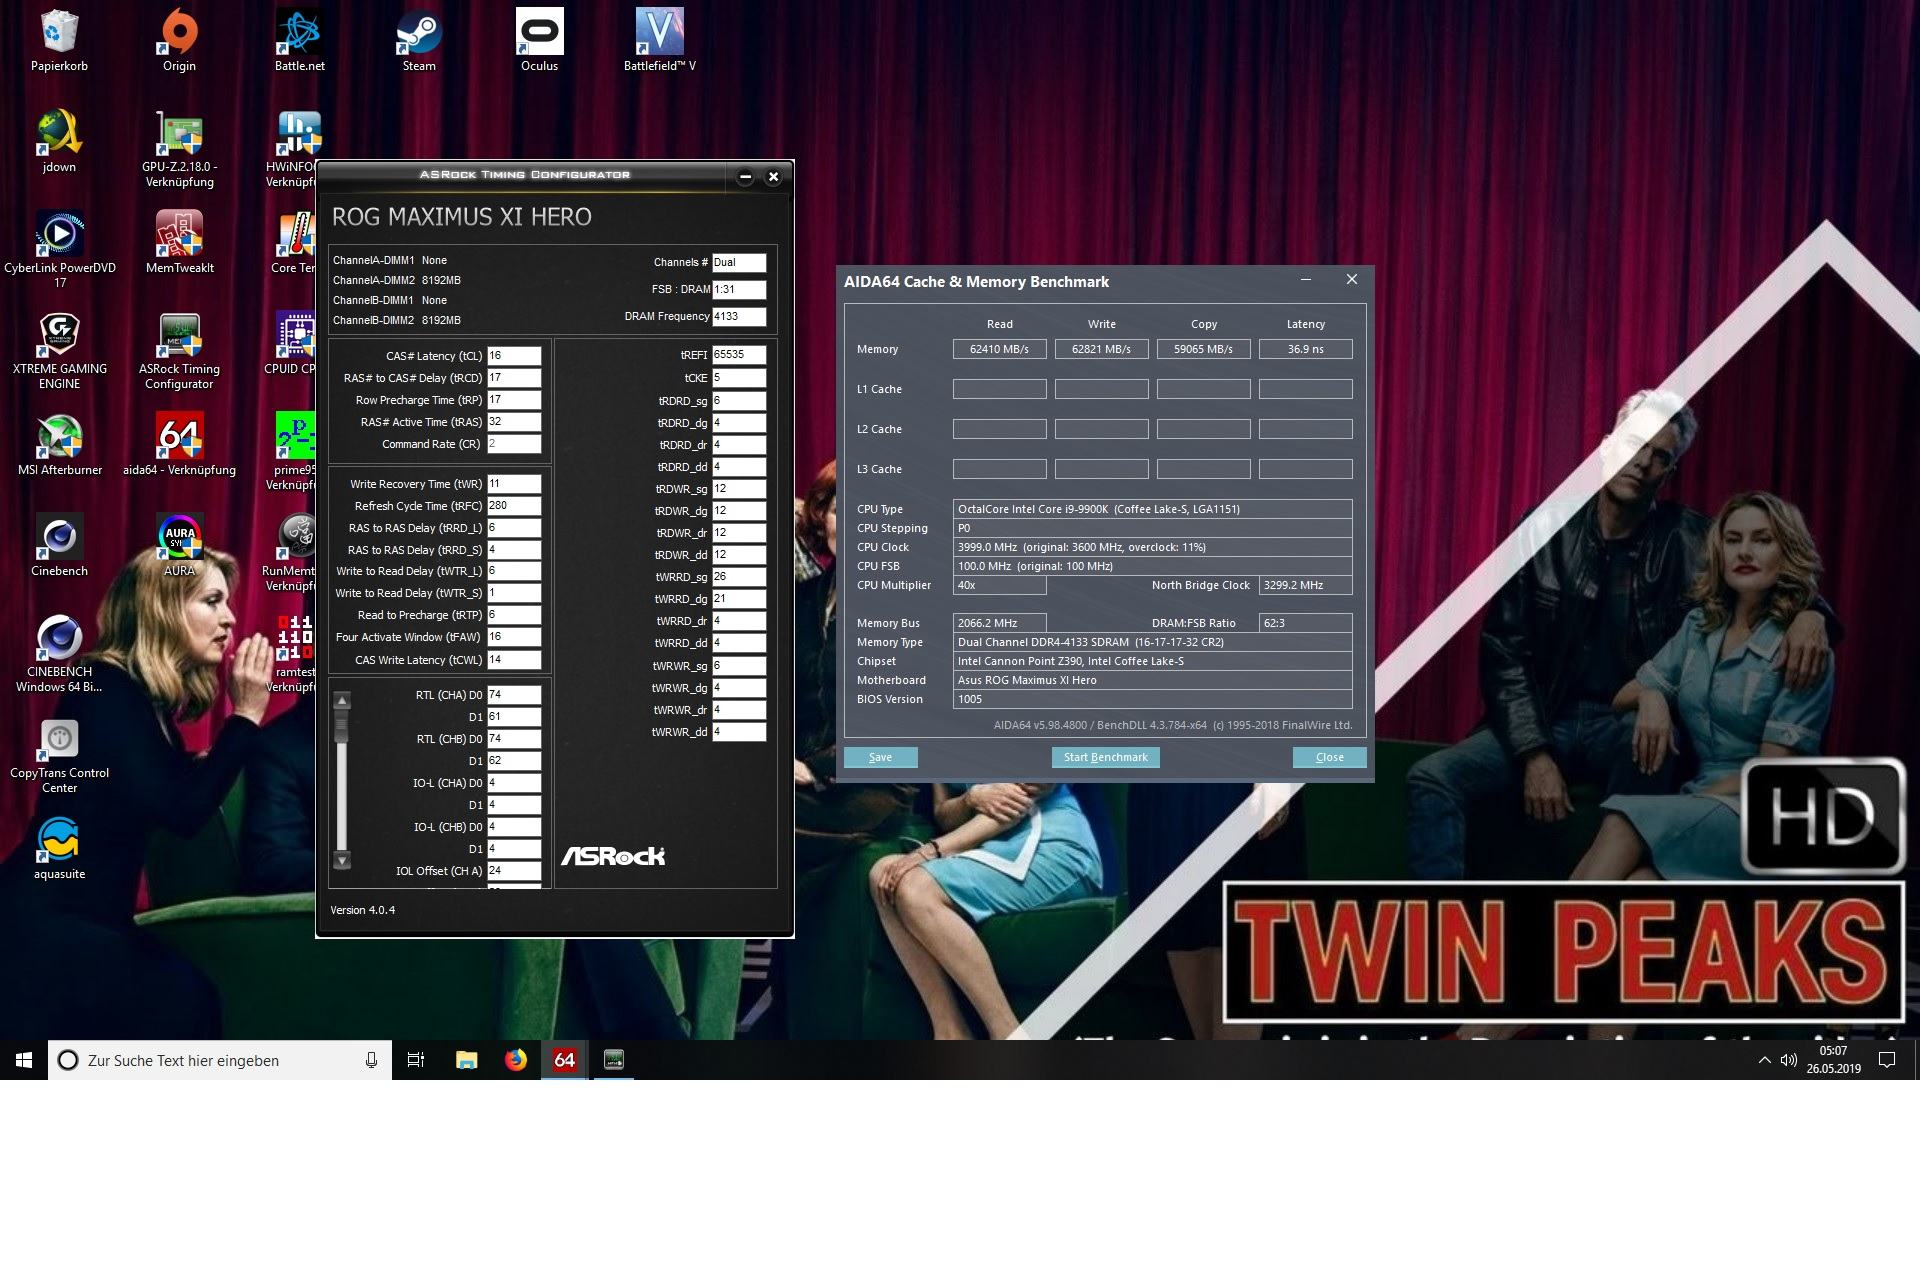Open CopyTrans Control Center icon
This screenshot has width=1920, height=1280.
(x=60, y=754)
